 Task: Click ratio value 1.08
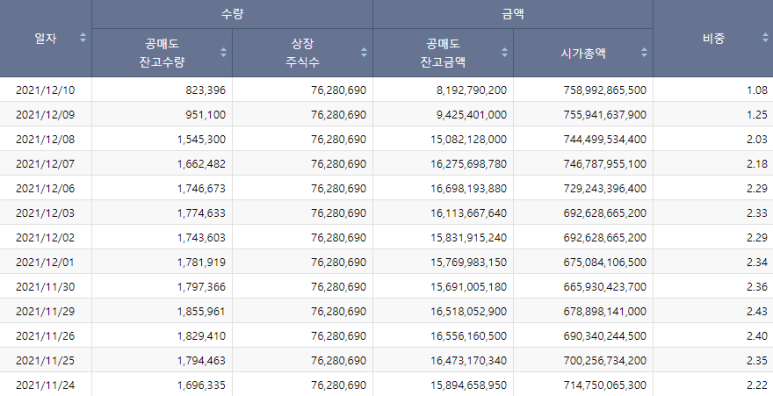tap(757, 90)
